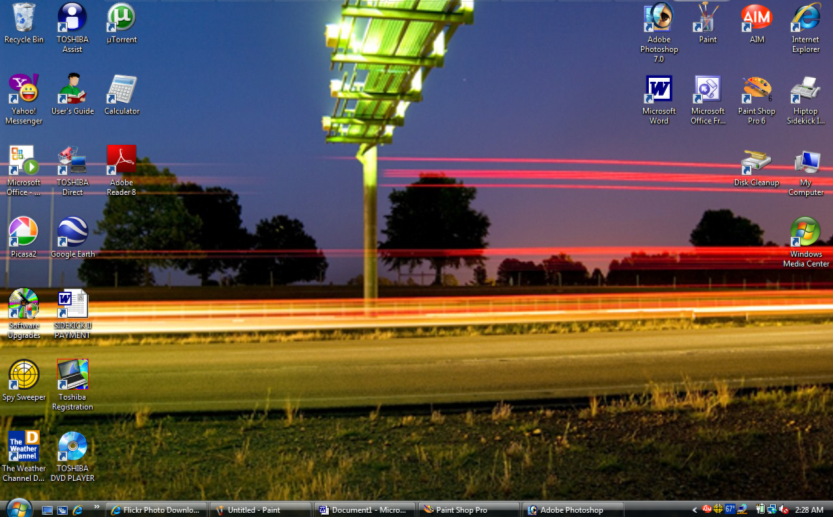Show hidden system tray icons arrow
Viewport: 833px width, 517px height.
[x=695, y=510]
